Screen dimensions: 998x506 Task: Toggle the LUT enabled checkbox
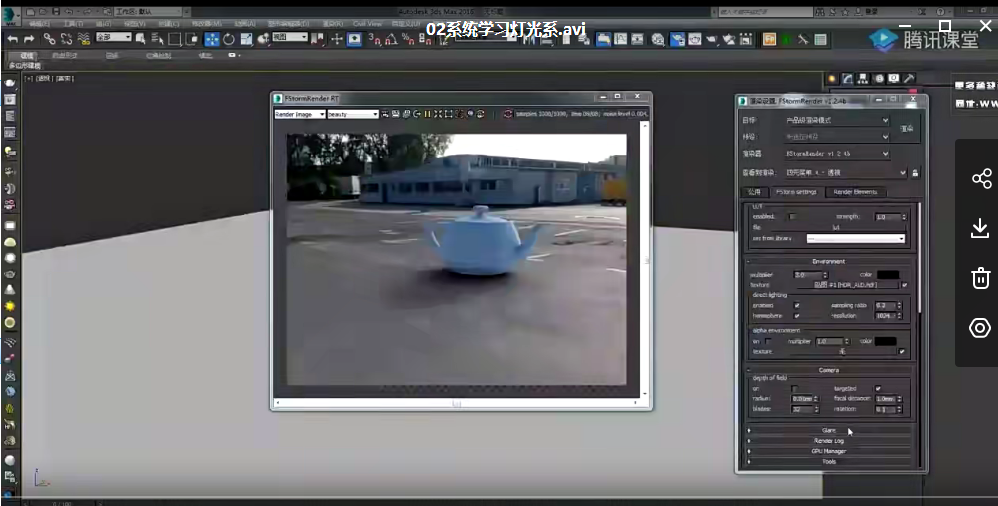click(x=793, y=216)
